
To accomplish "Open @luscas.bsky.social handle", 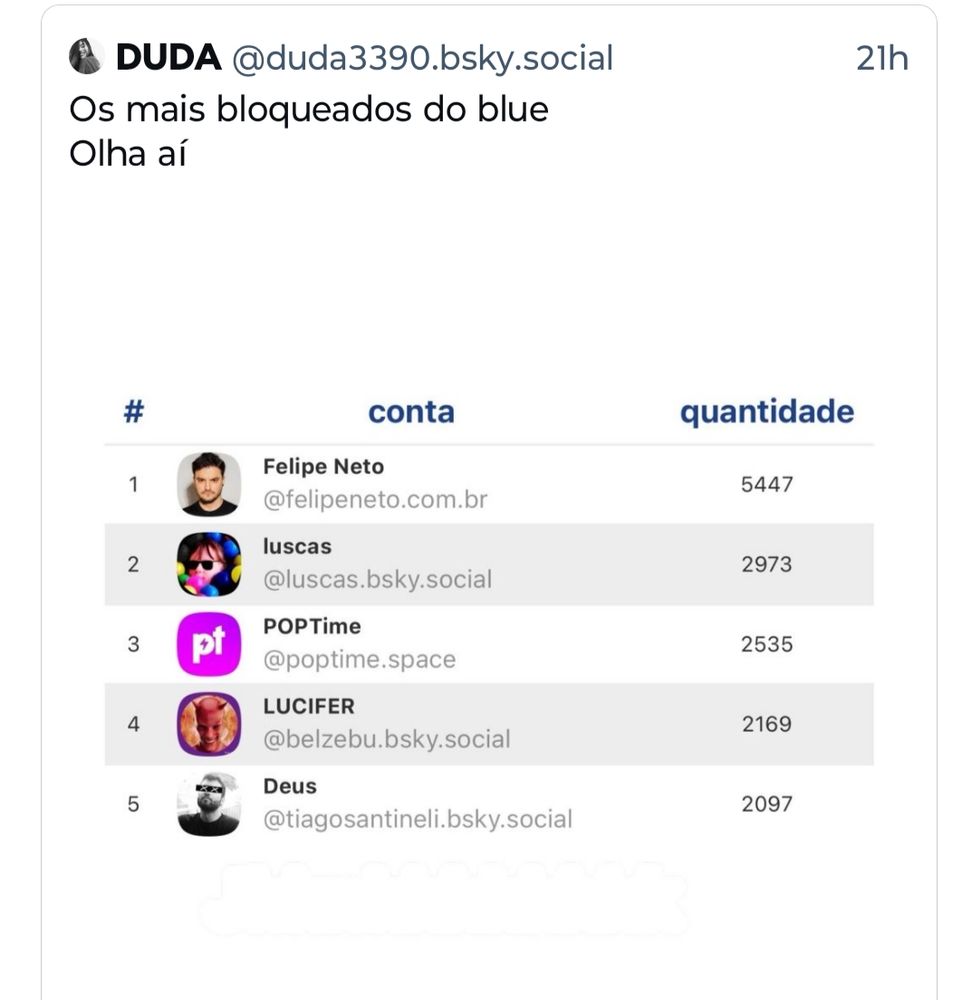I will click(378, 579).
